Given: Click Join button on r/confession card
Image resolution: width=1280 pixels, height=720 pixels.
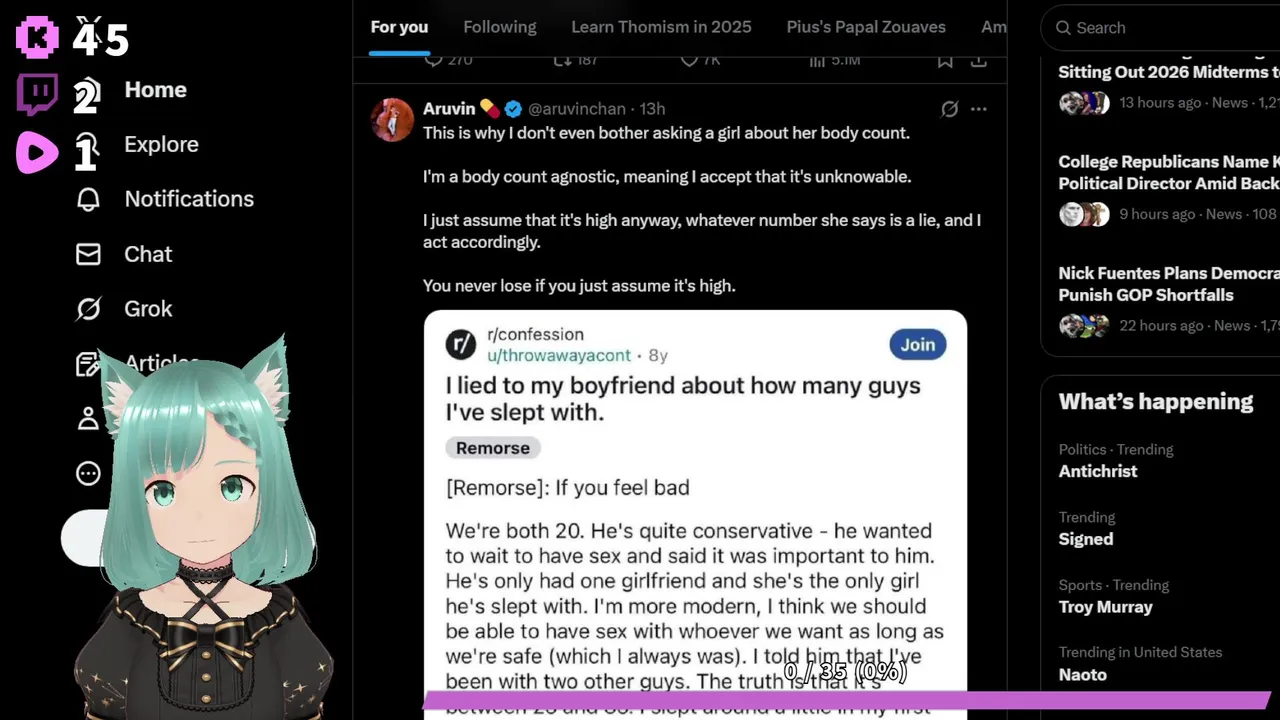Looking at the screenshot, I should pyautogui.click(x=917, y=345).
